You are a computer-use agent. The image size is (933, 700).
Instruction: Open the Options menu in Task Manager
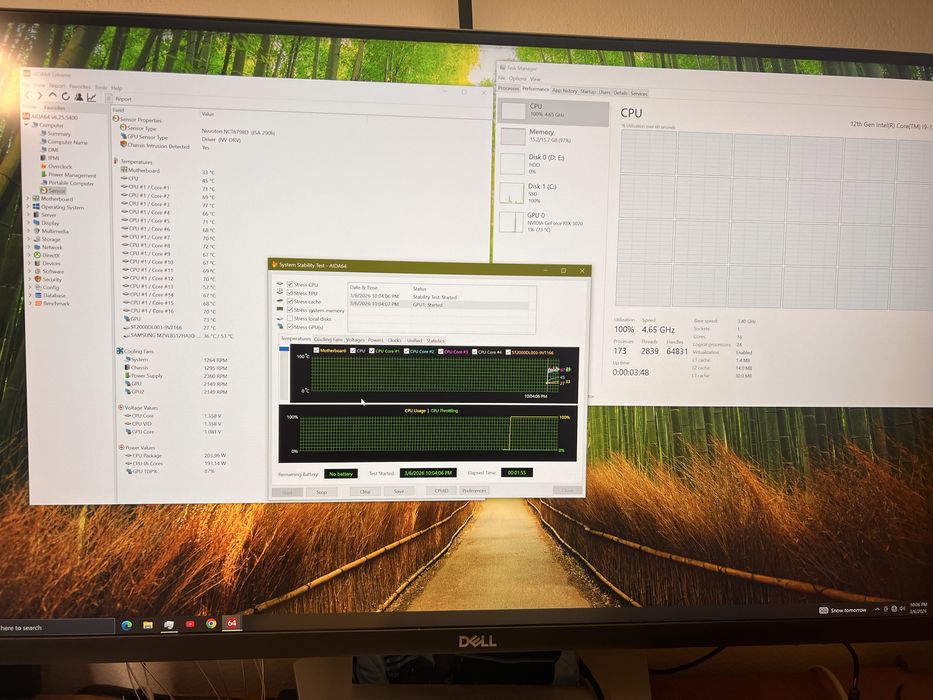518,79
